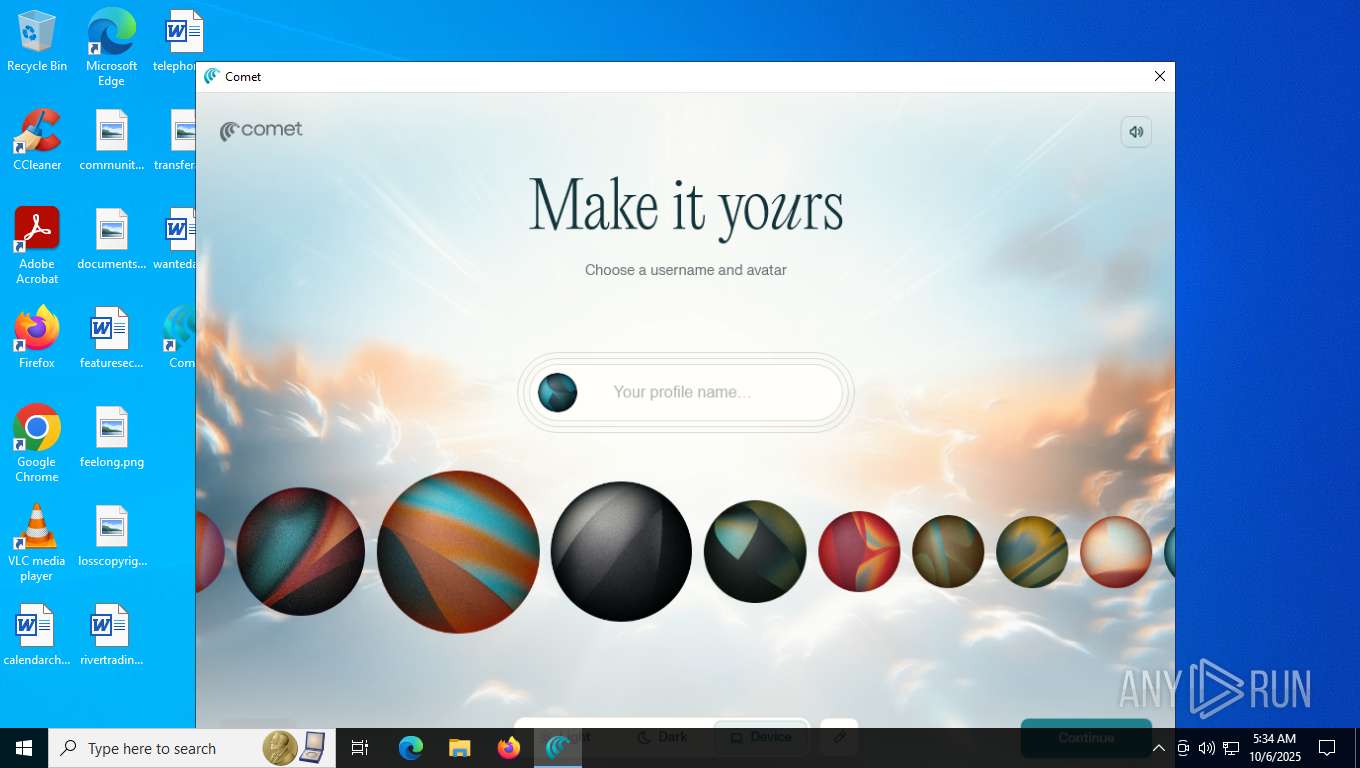Click the comet logo in the window header
Image resolution: width=1360 pixels, height=768 pixels.
click(261, 130)
